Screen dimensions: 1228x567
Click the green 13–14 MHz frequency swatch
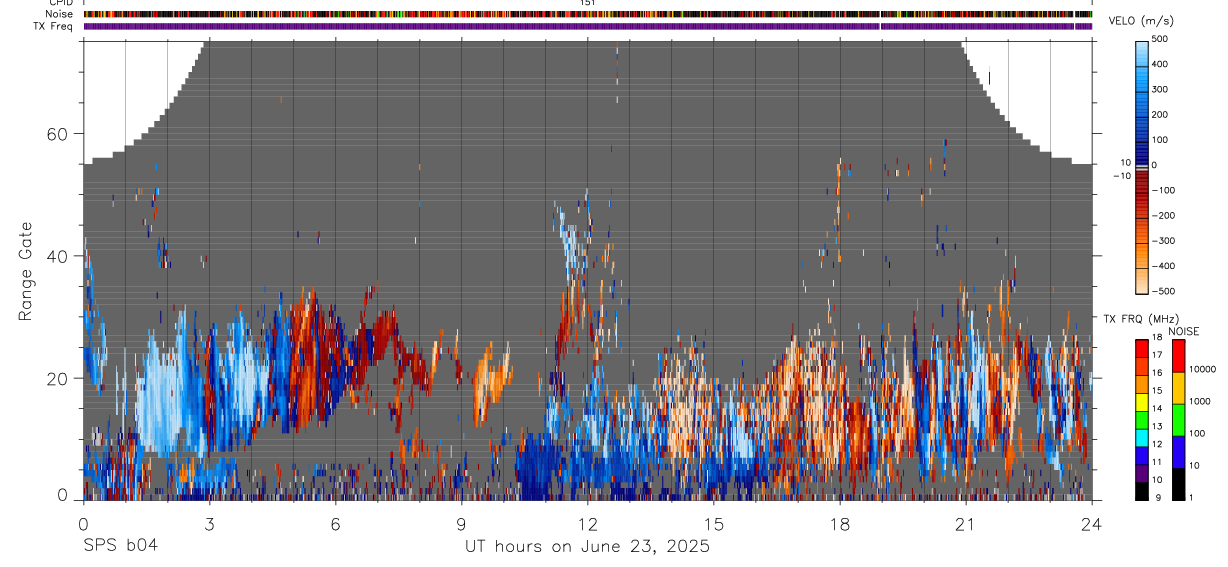[1142, 420]
